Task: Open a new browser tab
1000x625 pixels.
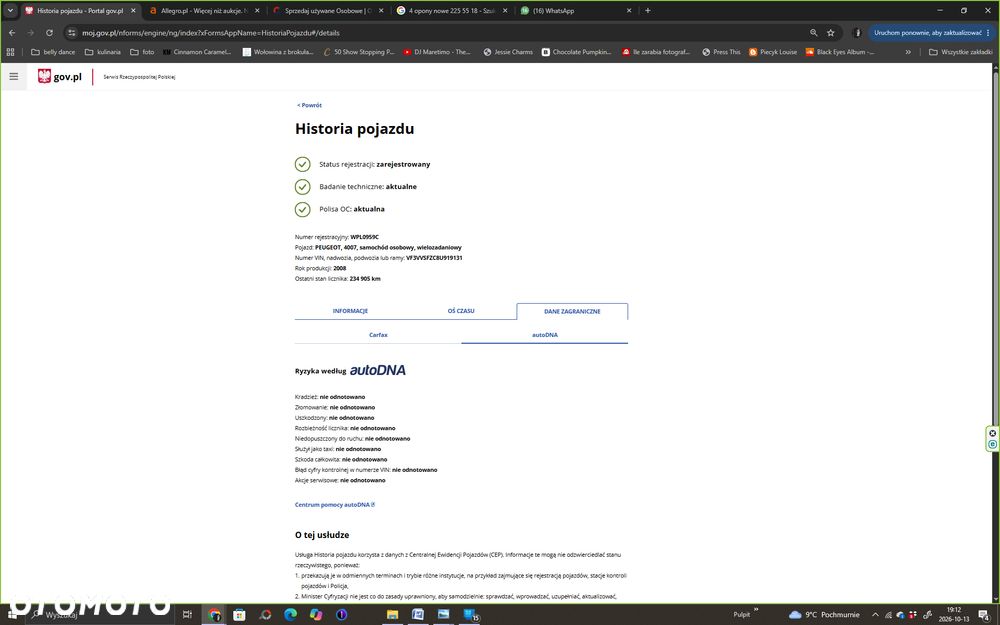Action: pyautogui.click(x=647, y=10)
